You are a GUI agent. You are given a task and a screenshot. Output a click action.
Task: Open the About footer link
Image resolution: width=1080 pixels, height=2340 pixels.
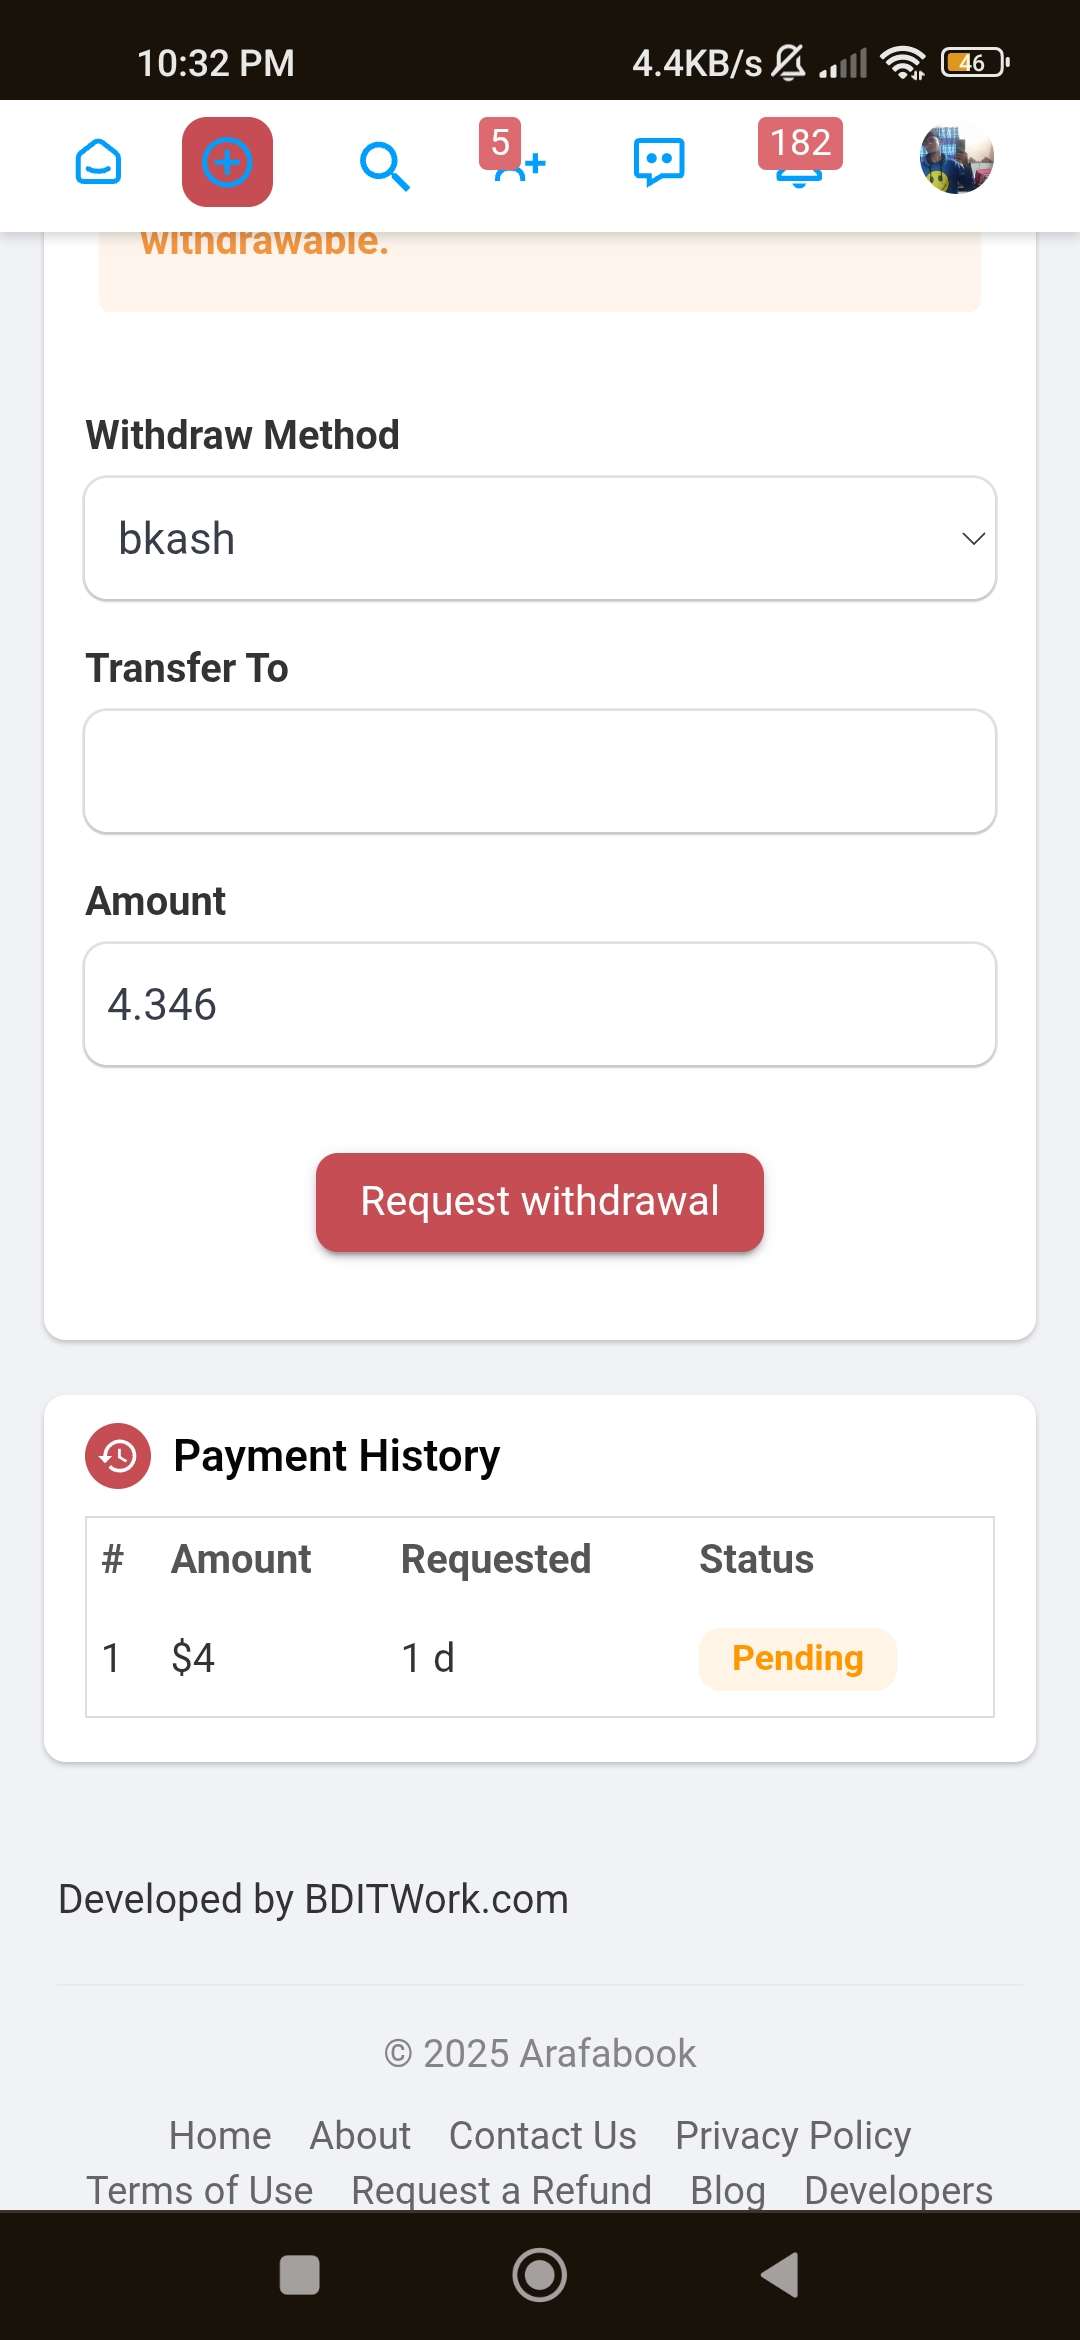coord(360,2136)
